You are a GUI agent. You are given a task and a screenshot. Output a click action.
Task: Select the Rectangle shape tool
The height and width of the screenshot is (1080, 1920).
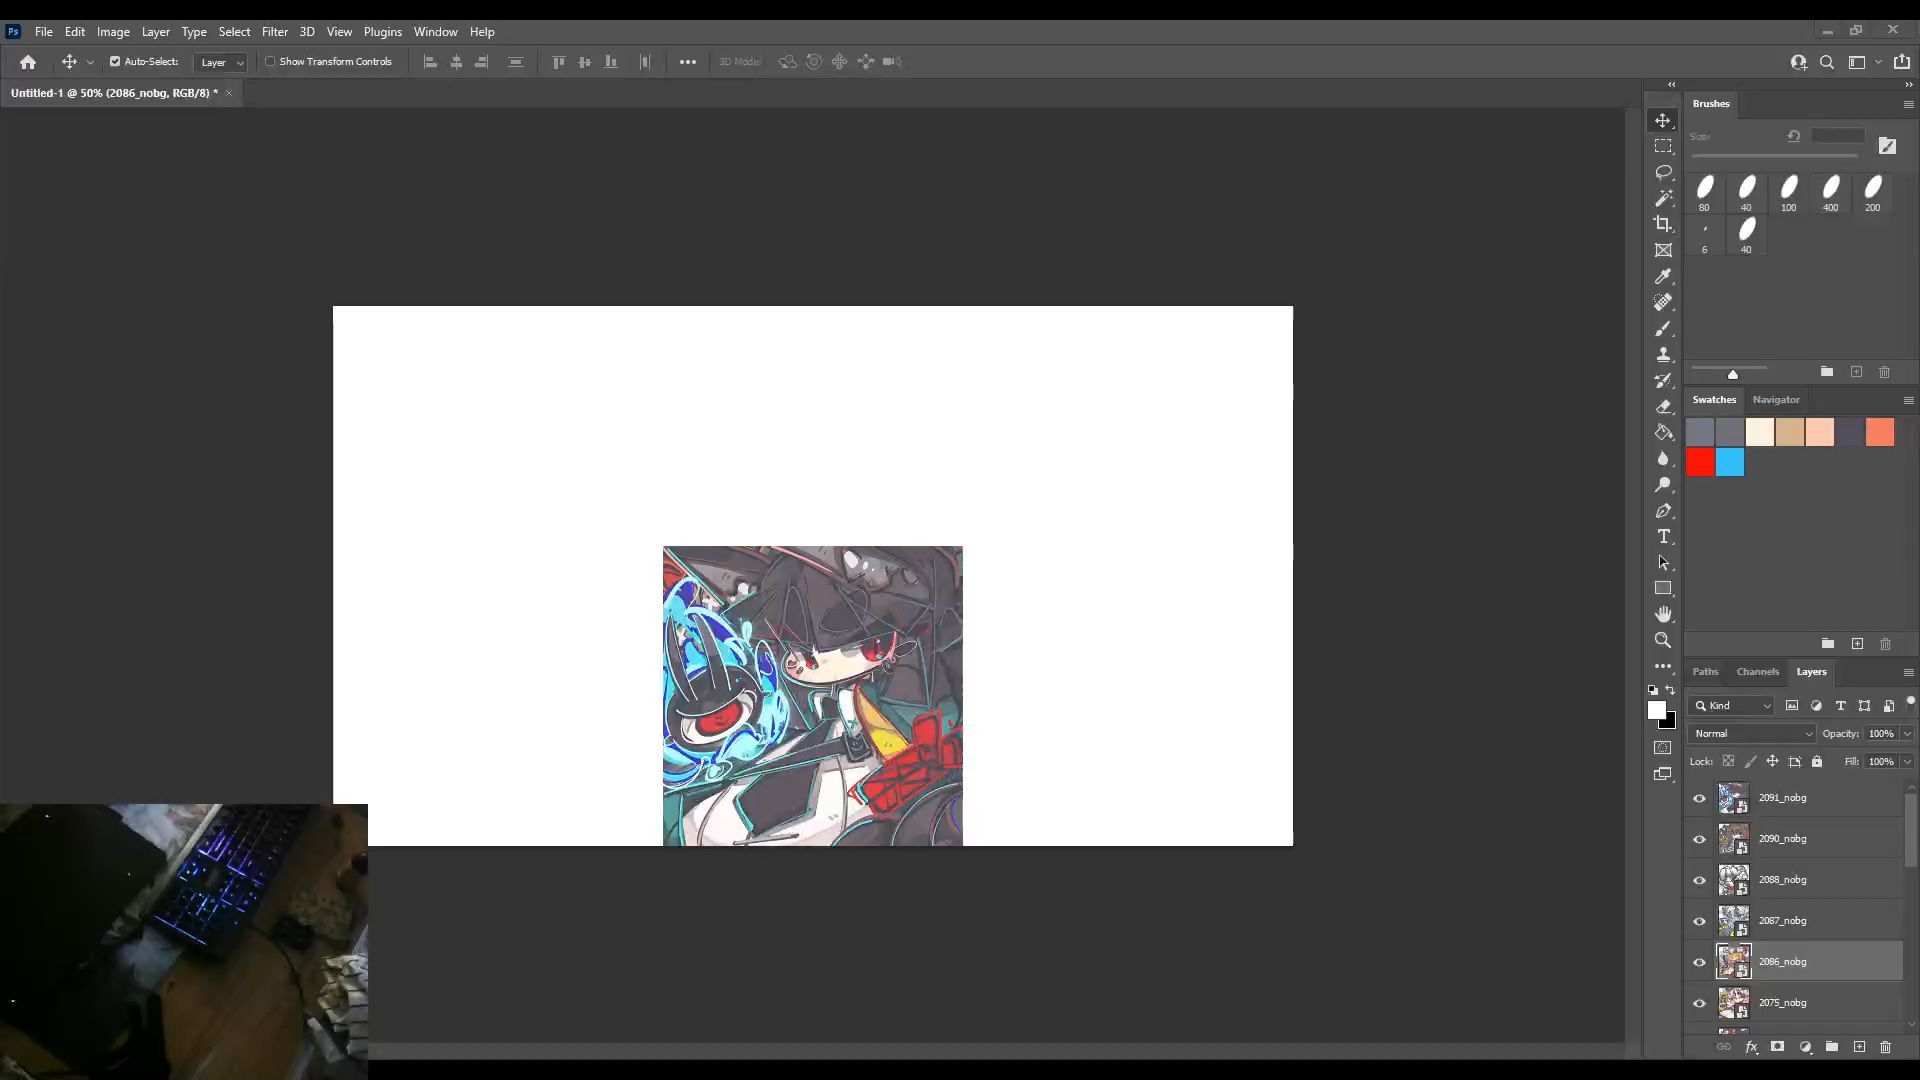[x=1663, y=588]
